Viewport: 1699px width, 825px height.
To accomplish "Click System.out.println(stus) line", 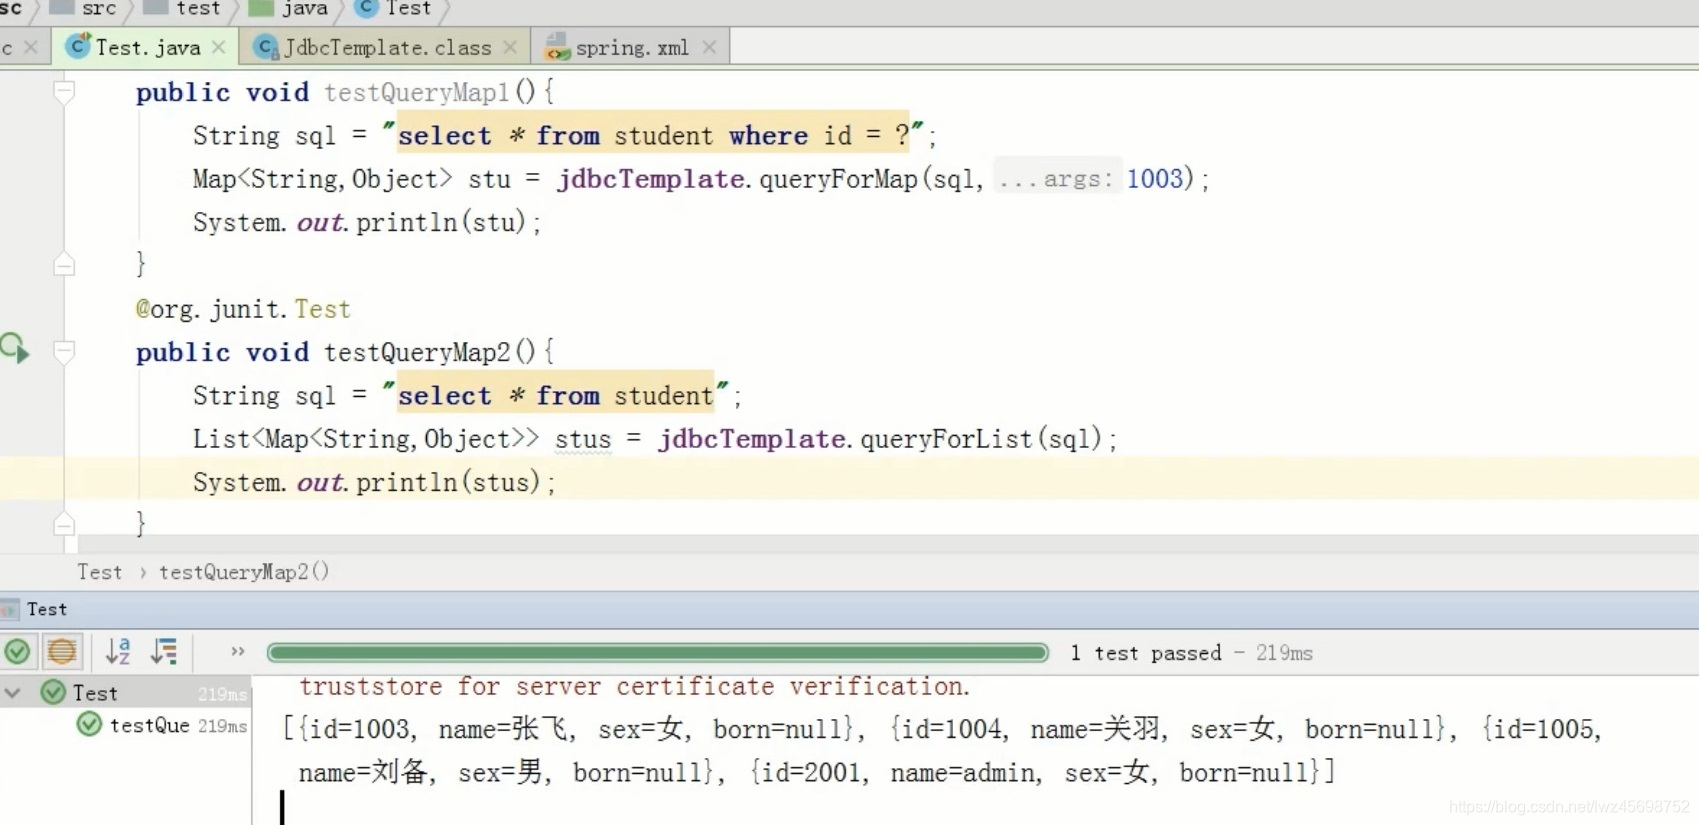I will [374, 482].
